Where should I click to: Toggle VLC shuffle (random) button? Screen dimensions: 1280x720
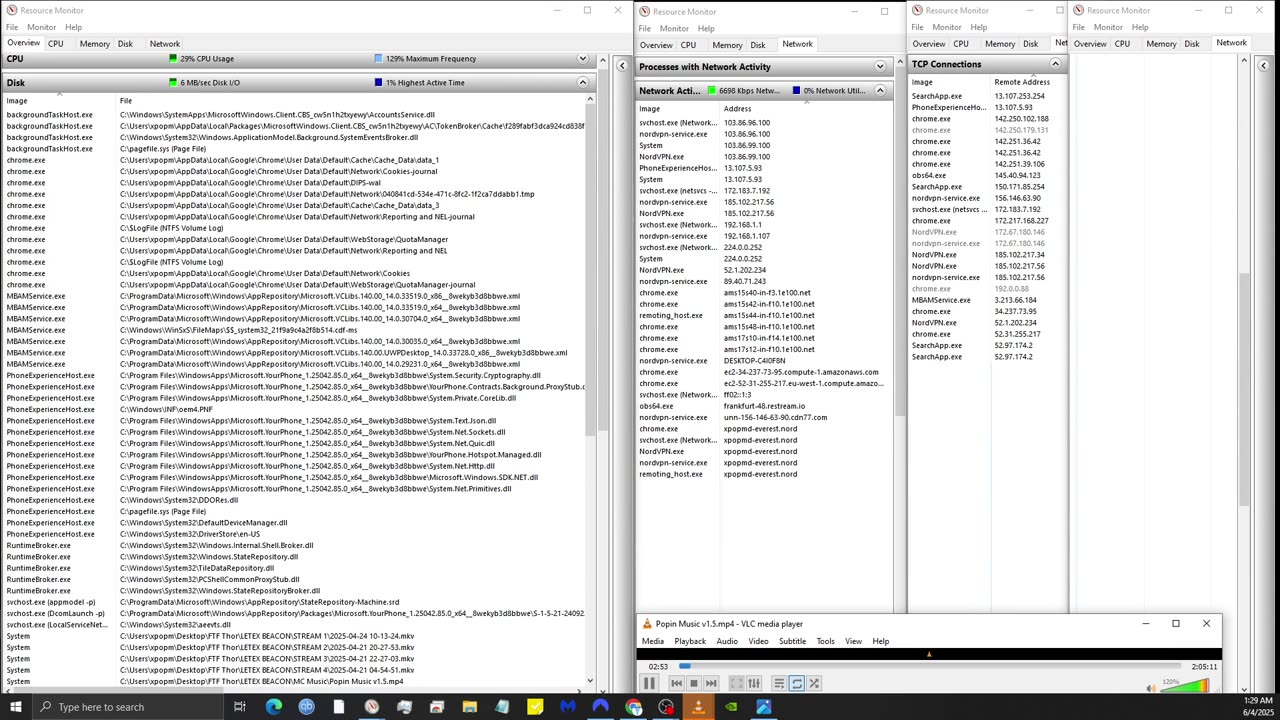click(x=814, y=684)
